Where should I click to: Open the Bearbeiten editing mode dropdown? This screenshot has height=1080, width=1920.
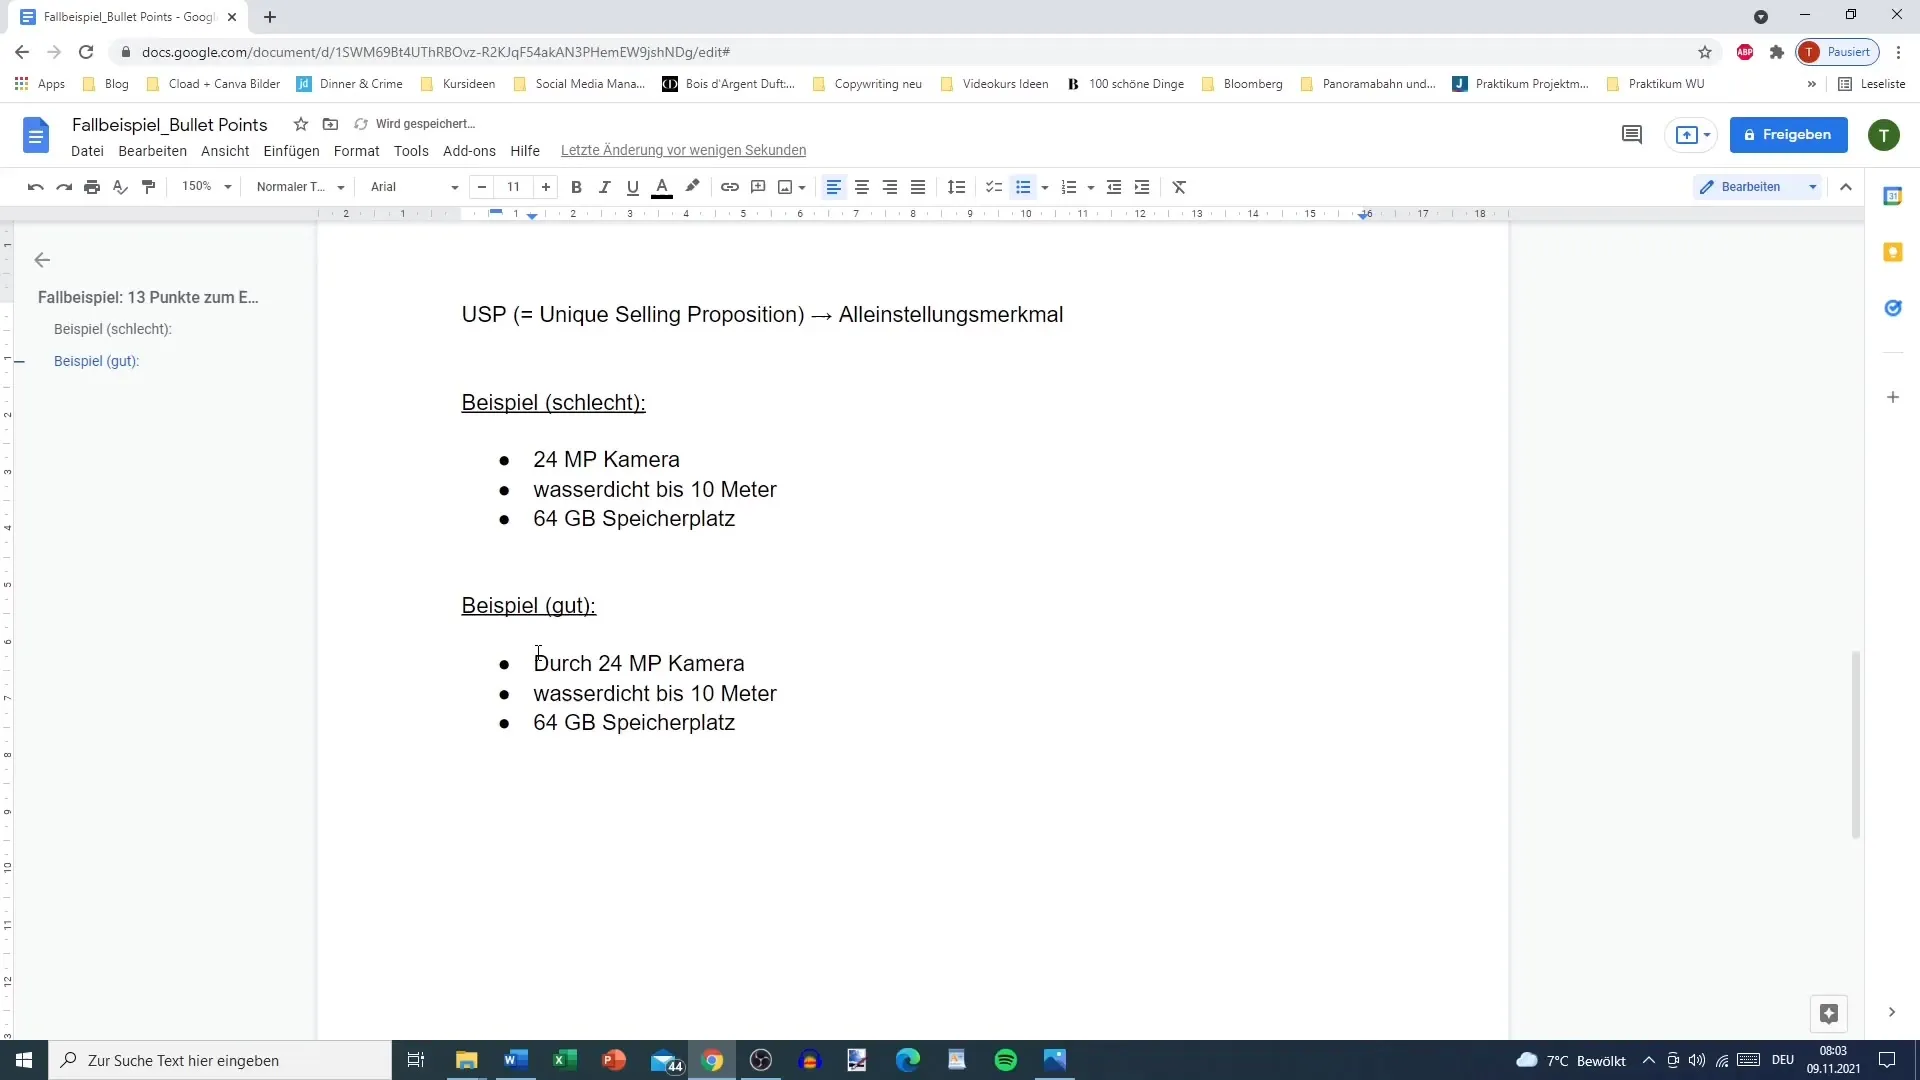tap(1758, 187)
